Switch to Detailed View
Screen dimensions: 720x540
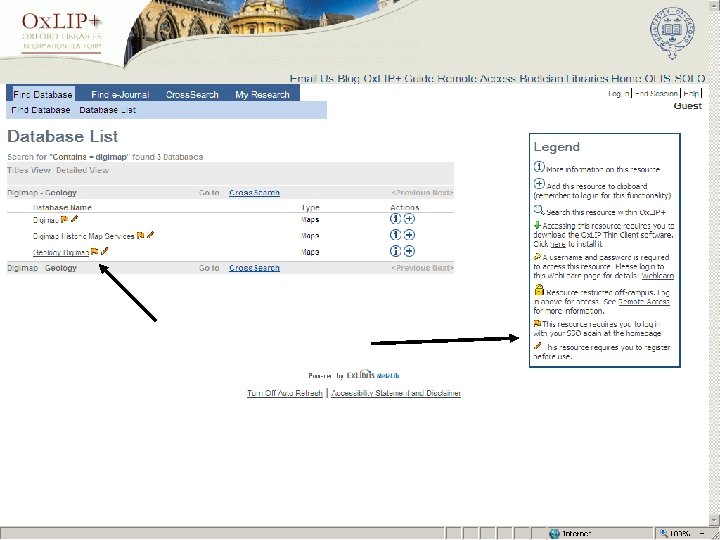[82, 170]
